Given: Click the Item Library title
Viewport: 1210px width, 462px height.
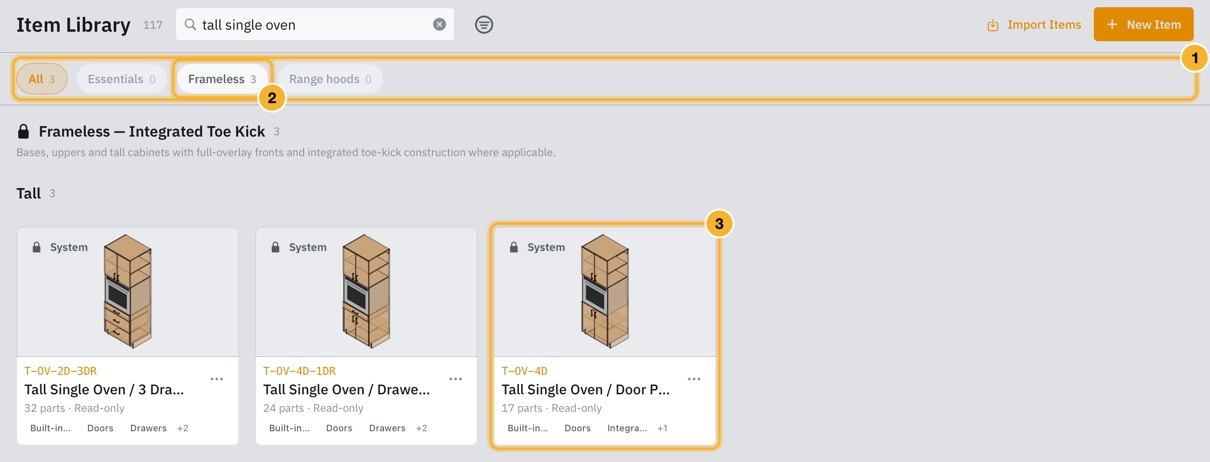Looking at the screenshot, I should [73, 25].
